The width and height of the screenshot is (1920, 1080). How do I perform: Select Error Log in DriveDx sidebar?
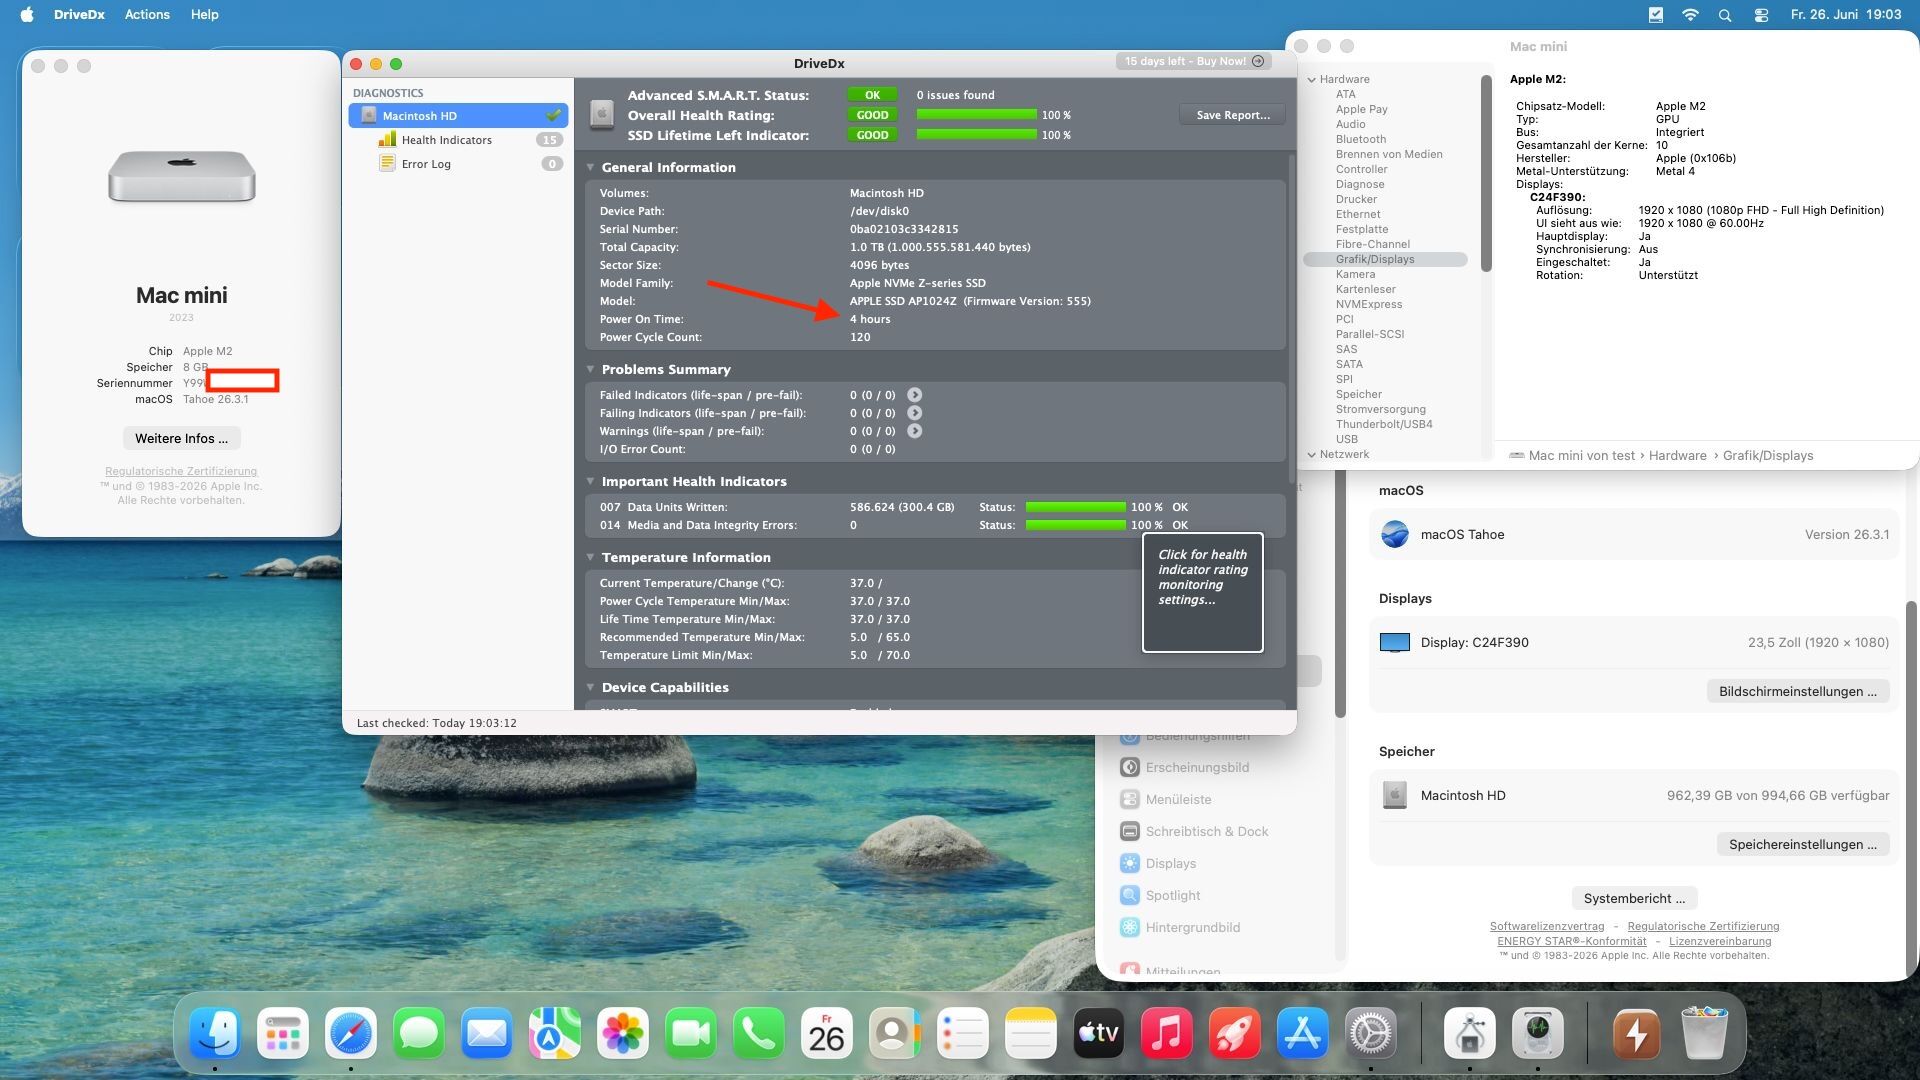click(458, 164)
